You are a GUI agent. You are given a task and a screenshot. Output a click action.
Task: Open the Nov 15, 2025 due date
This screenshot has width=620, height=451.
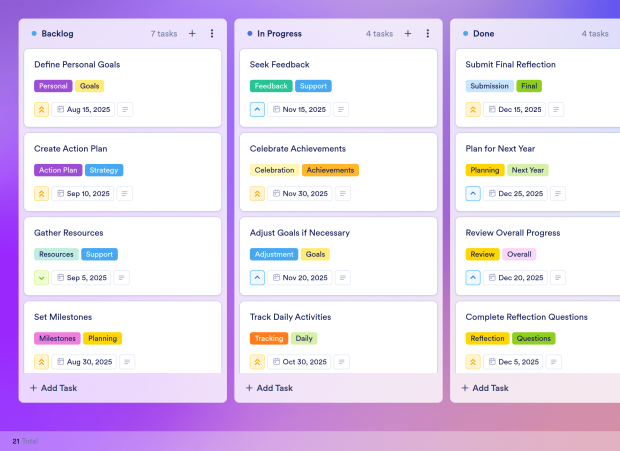tap(299, 109)
